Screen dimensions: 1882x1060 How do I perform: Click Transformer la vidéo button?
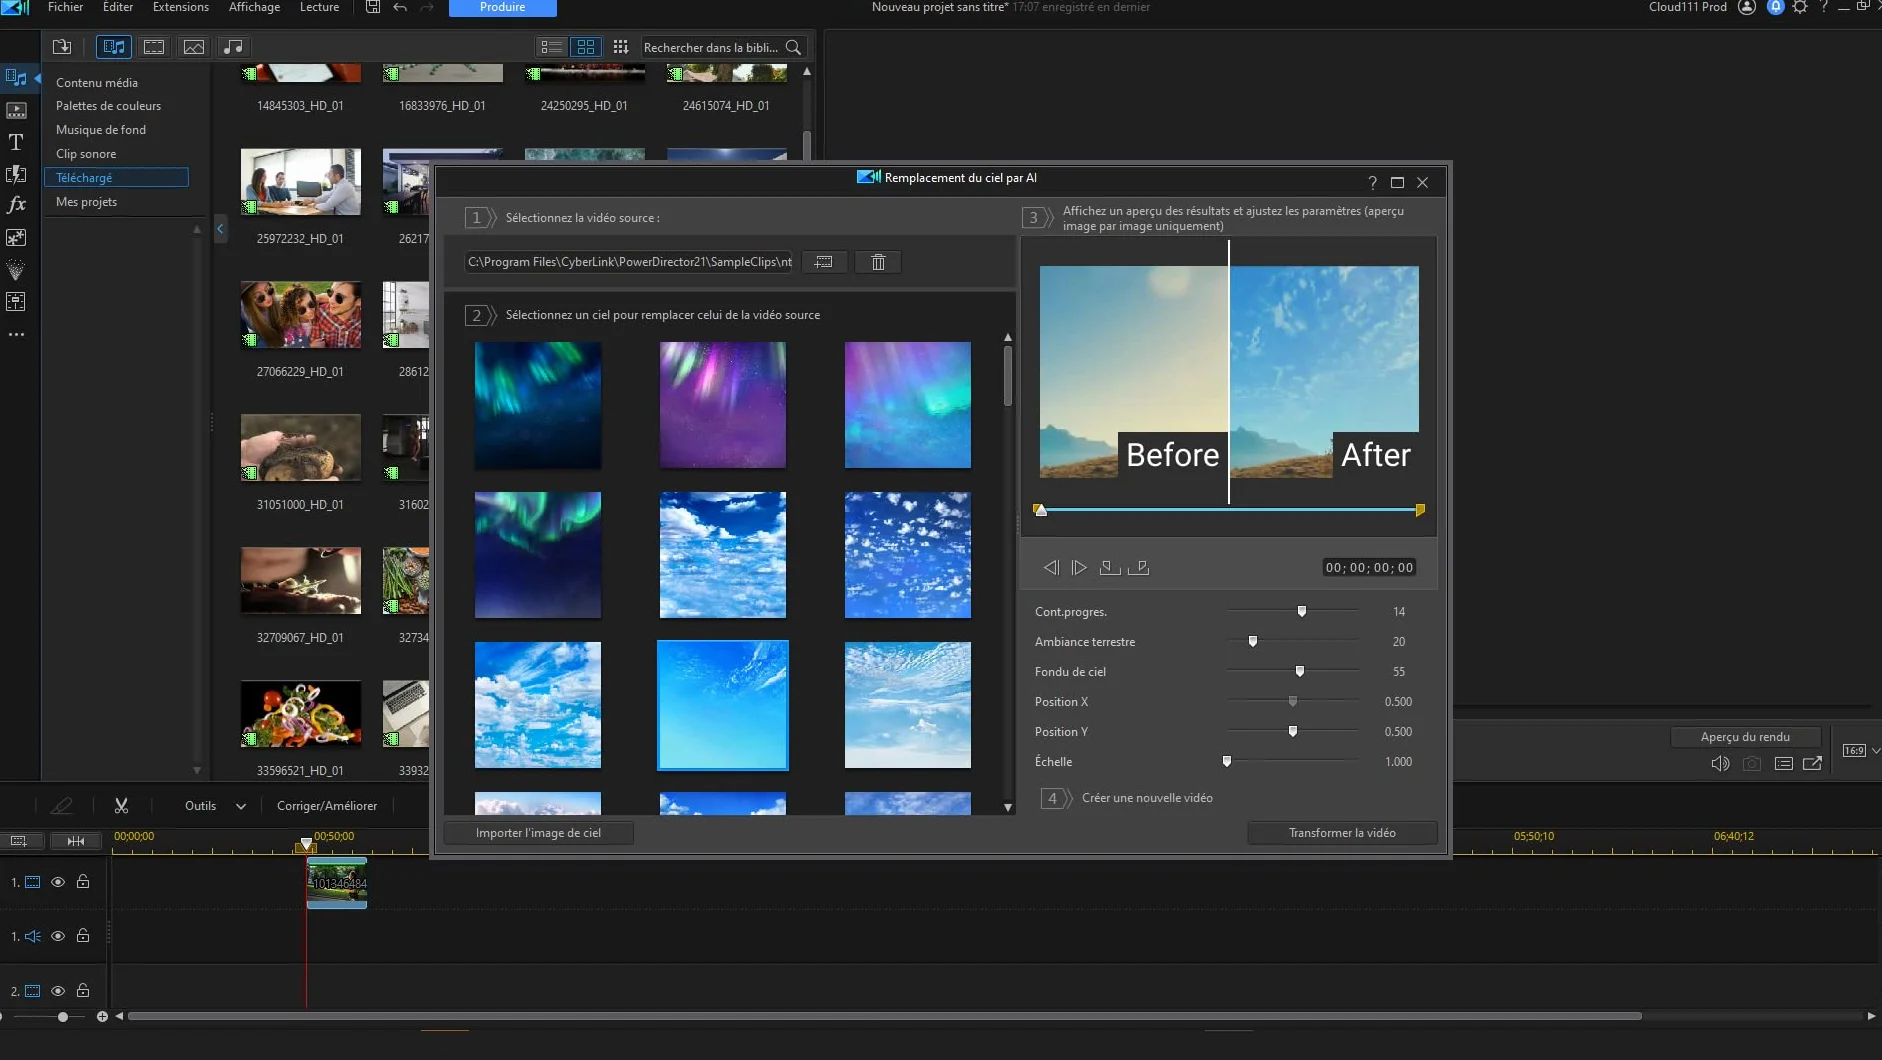(x=1342, y=833)
